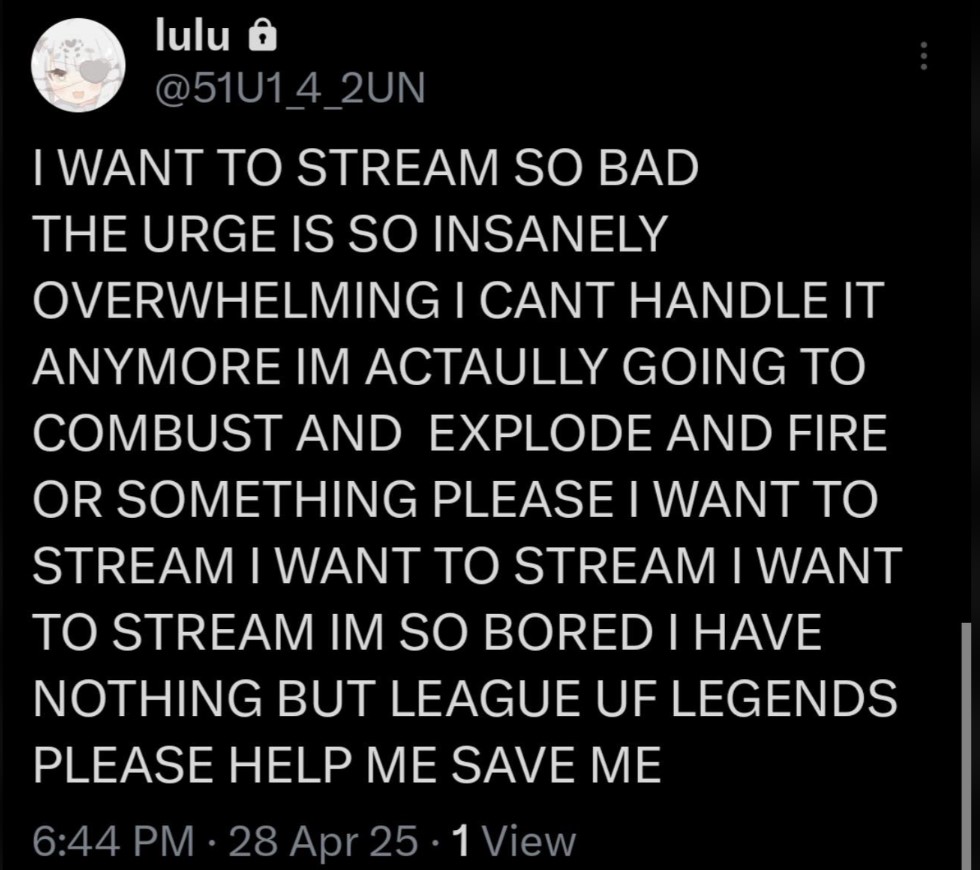Viewport: 980px width, 870px height.
Task: Visit the @51U1_4_2UN handle link
Action: tap(289, 88)
